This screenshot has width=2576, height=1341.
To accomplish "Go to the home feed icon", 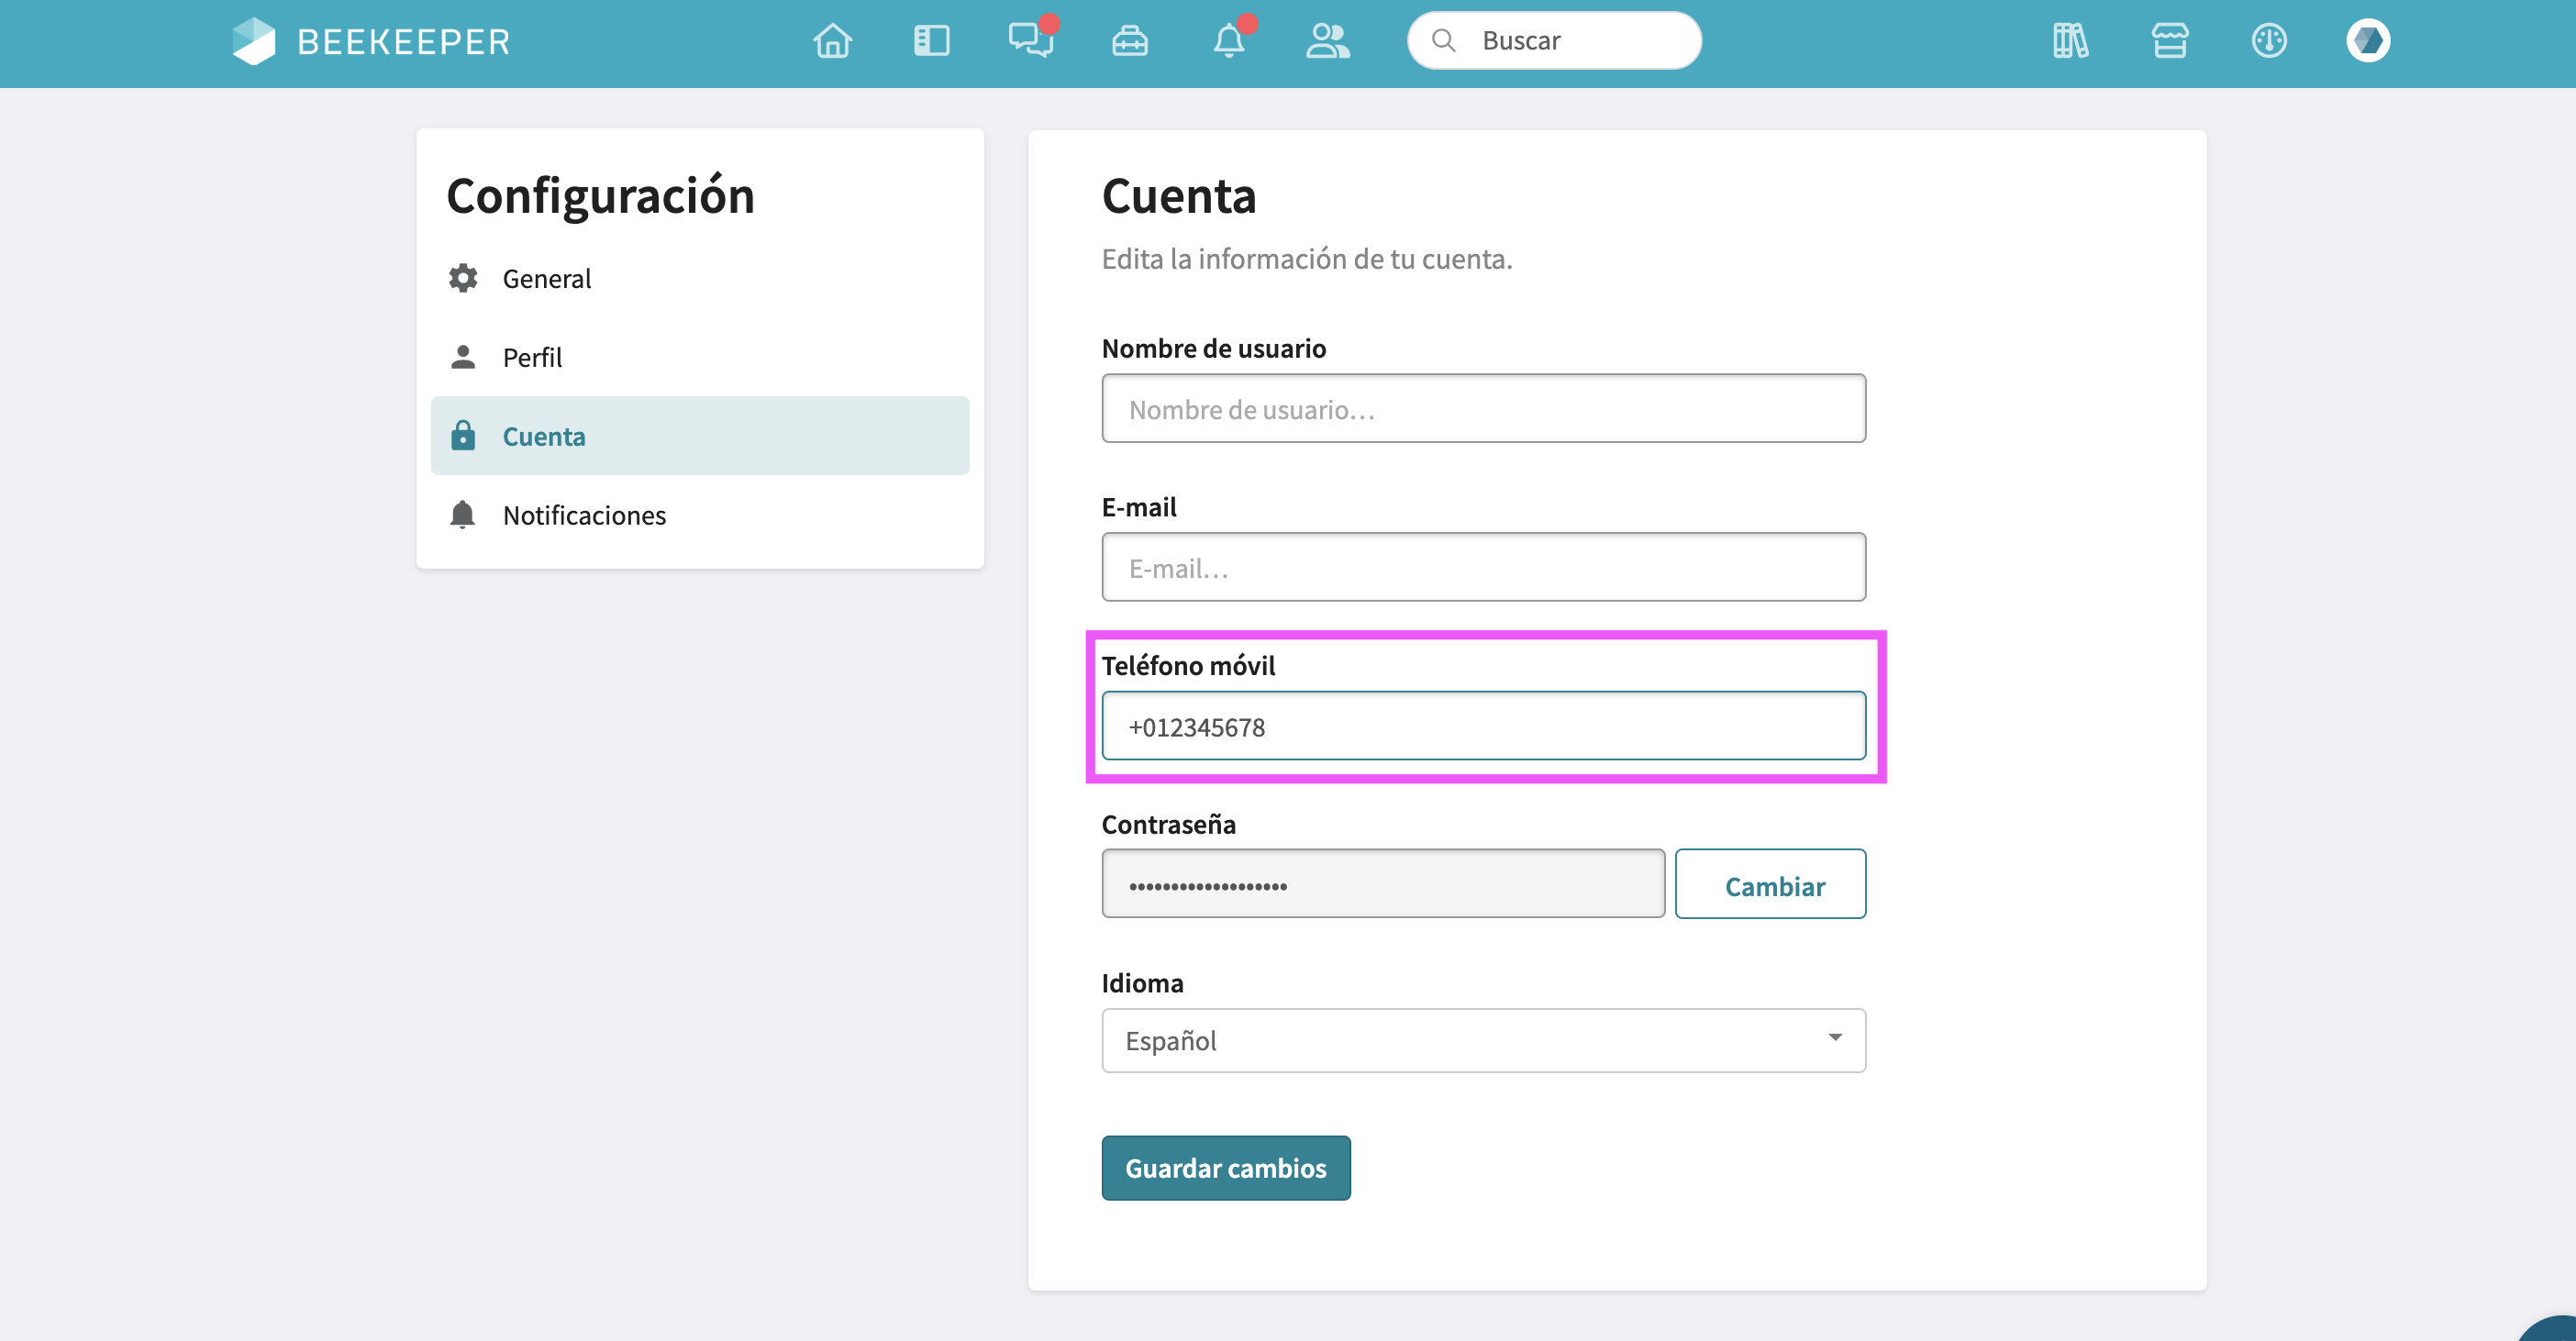I will 832,41.
